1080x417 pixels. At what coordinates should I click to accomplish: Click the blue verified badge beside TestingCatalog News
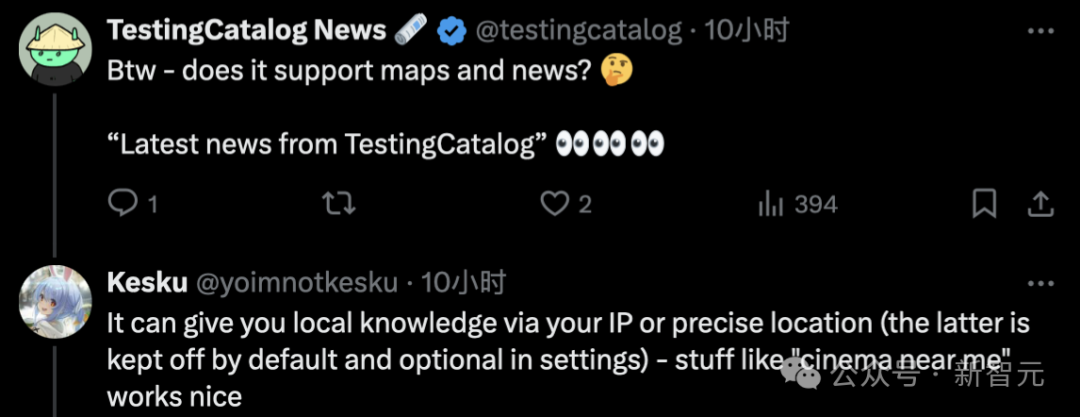(454, 31)
